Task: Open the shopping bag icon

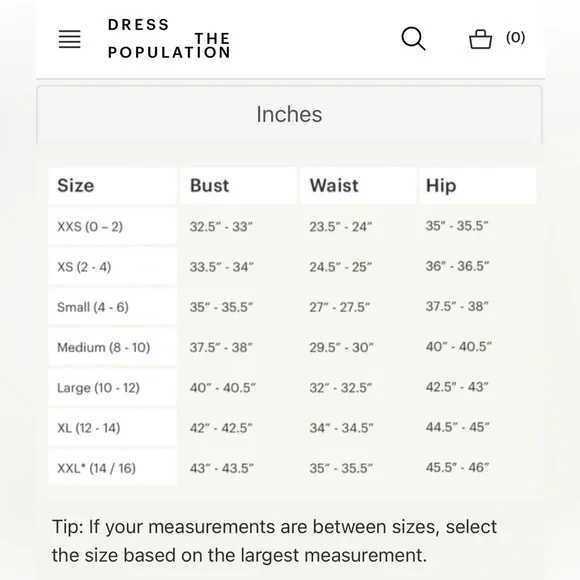Action: click(480, 39)
